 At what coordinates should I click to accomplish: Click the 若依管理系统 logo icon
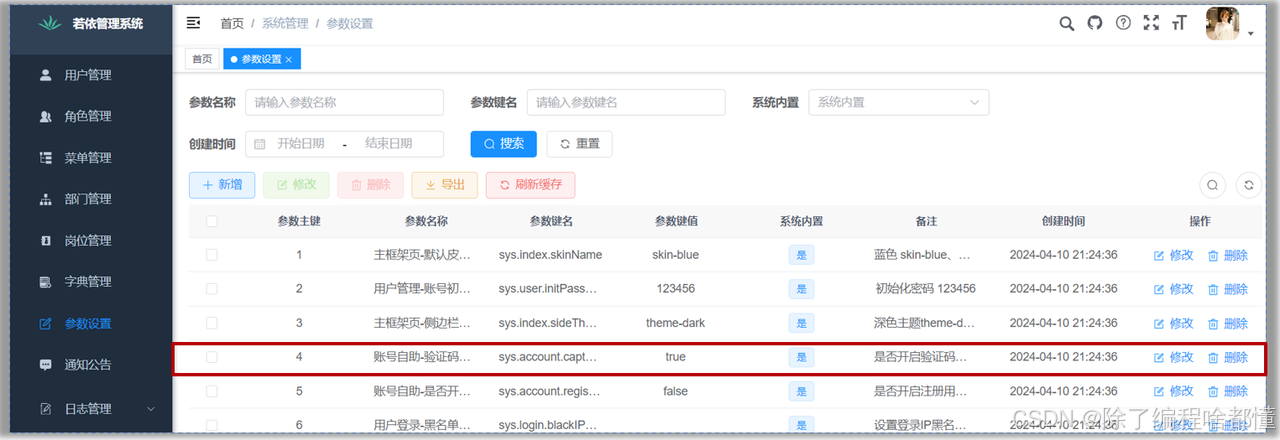49,23
